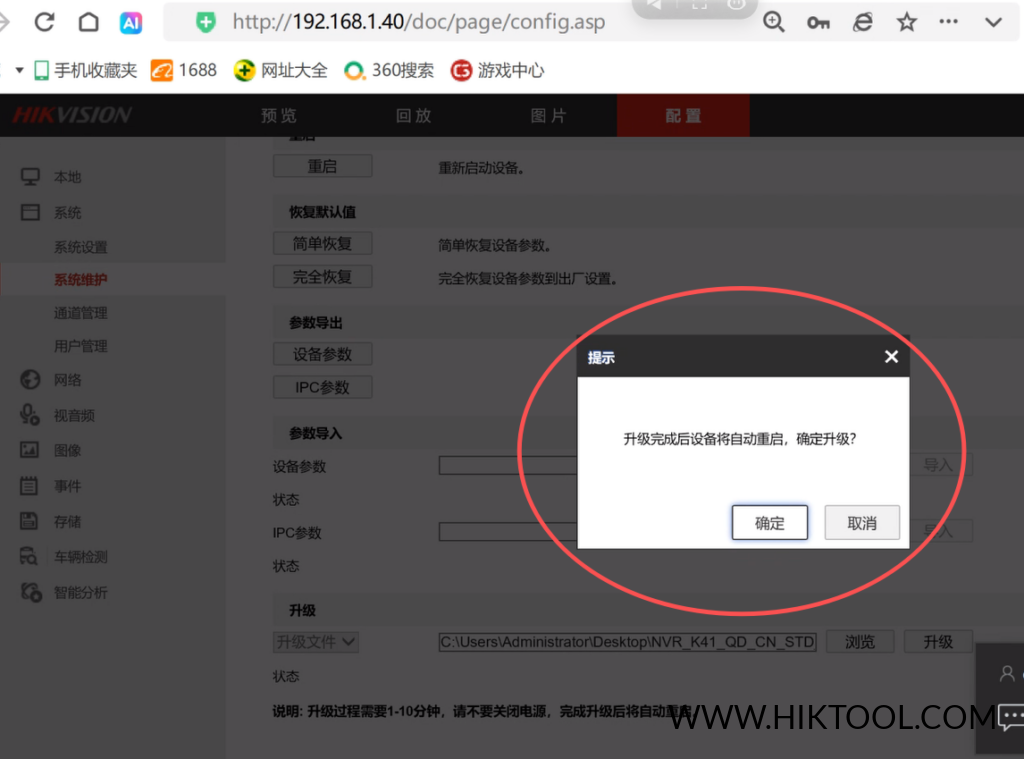1024x759 pixels.
Task: Click the user profile icon
Action: [x=1008, y=673]
